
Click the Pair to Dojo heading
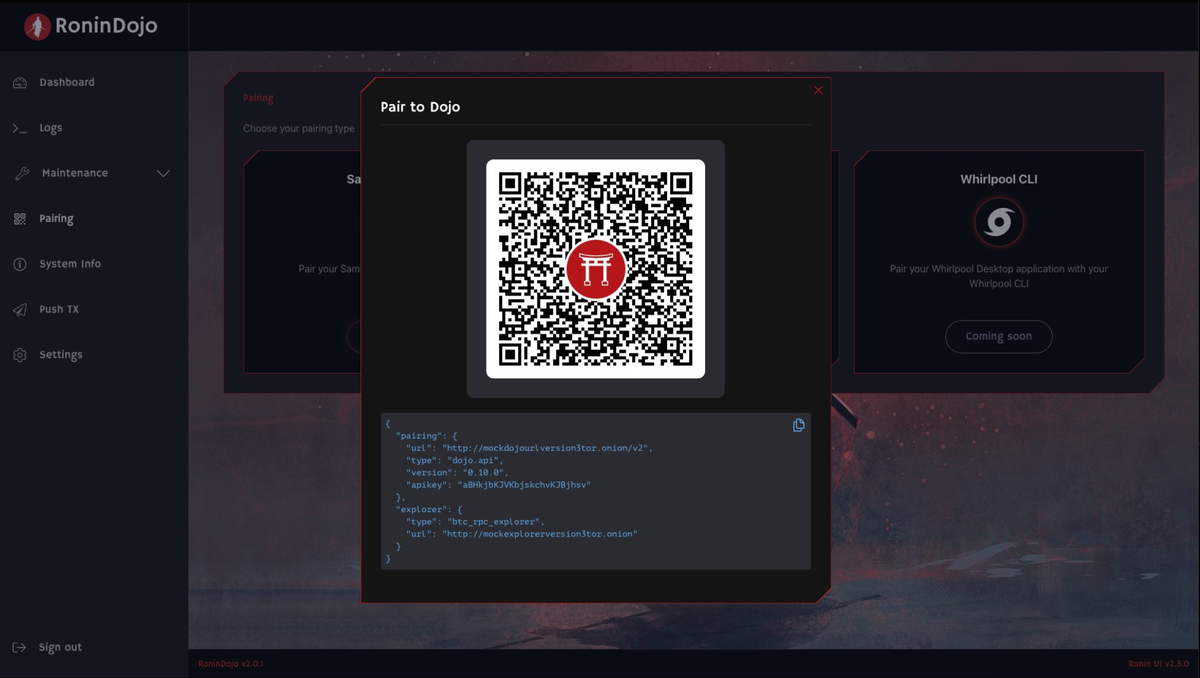(x=420, y=107)
